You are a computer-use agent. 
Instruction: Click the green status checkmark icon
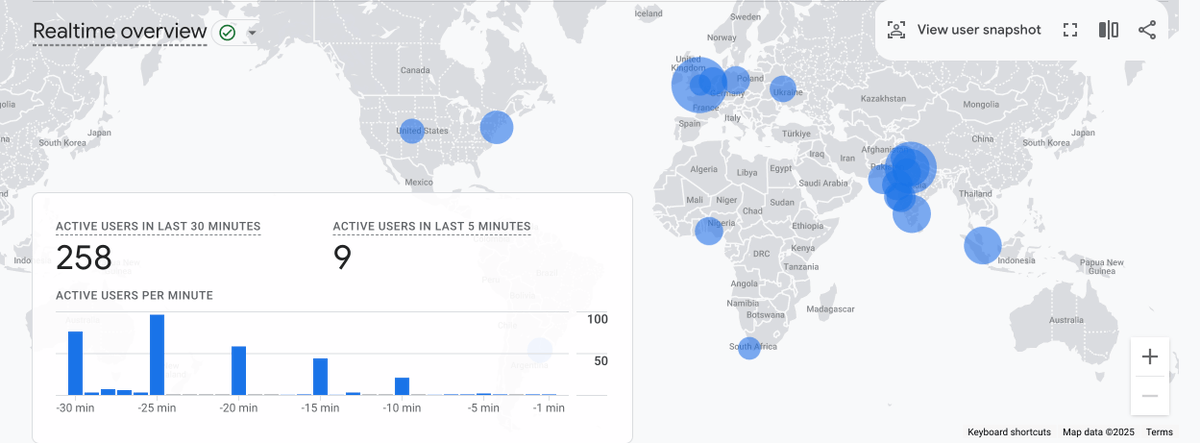point(228,32)
